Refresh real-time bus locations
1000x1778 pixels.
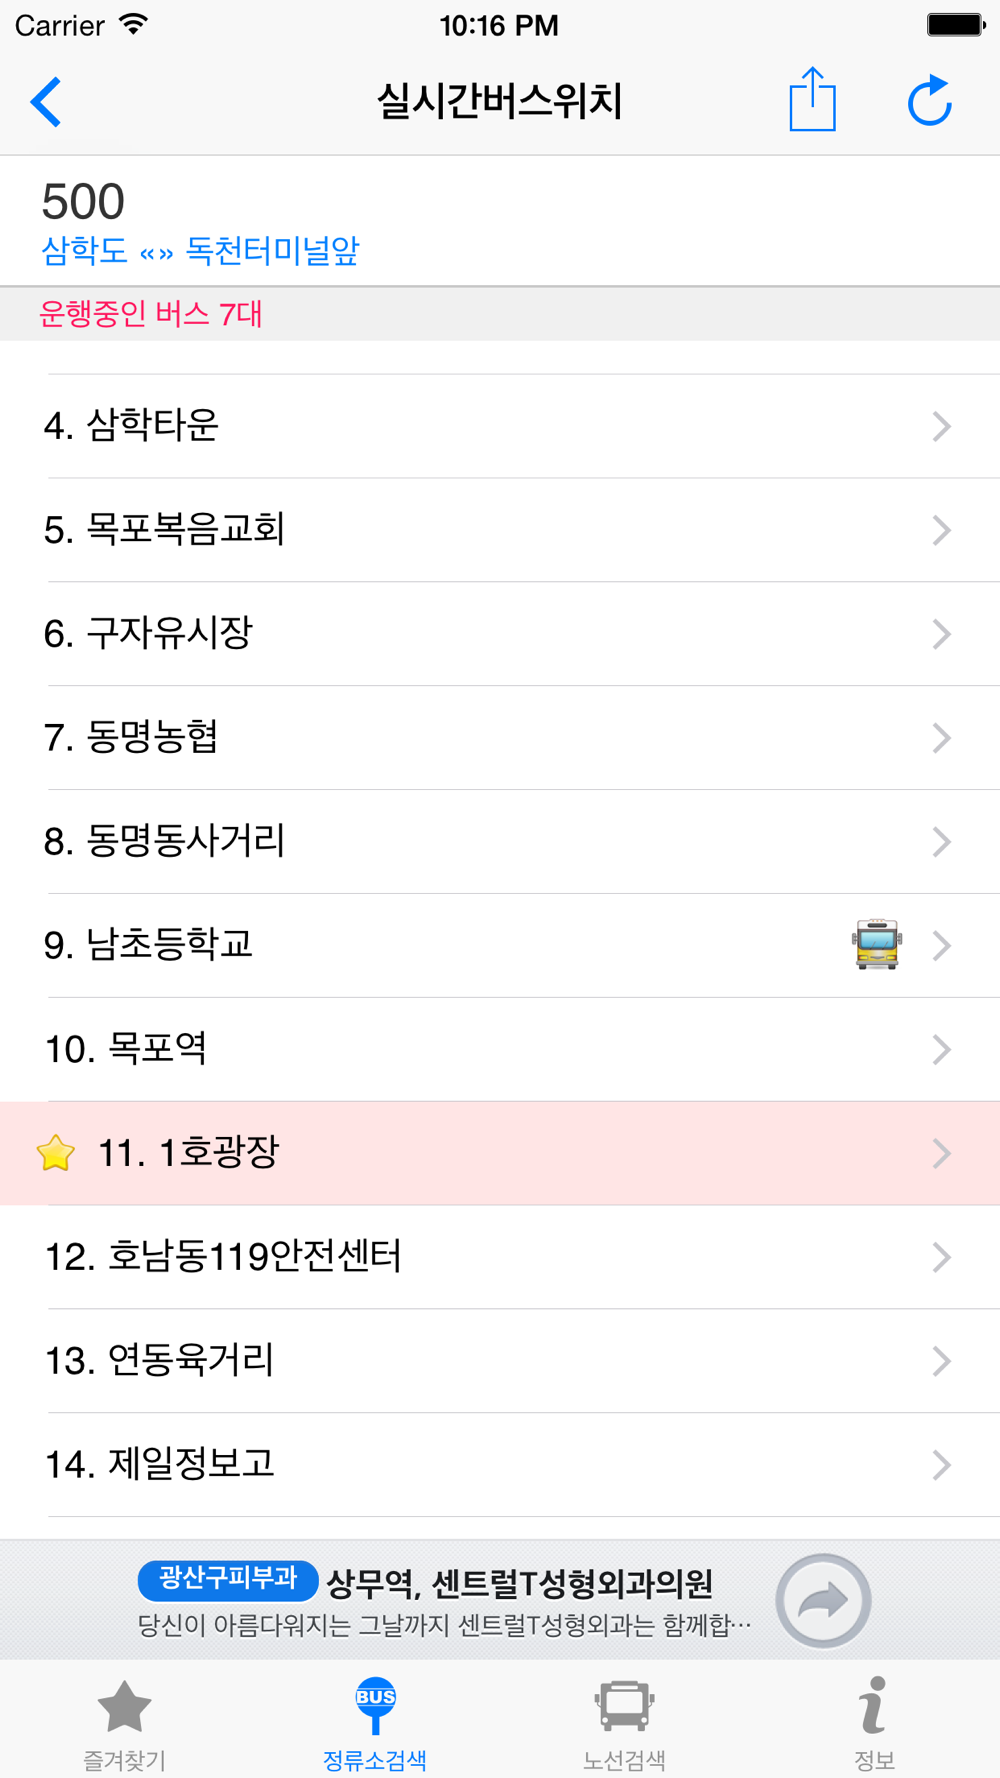point(930,101)
